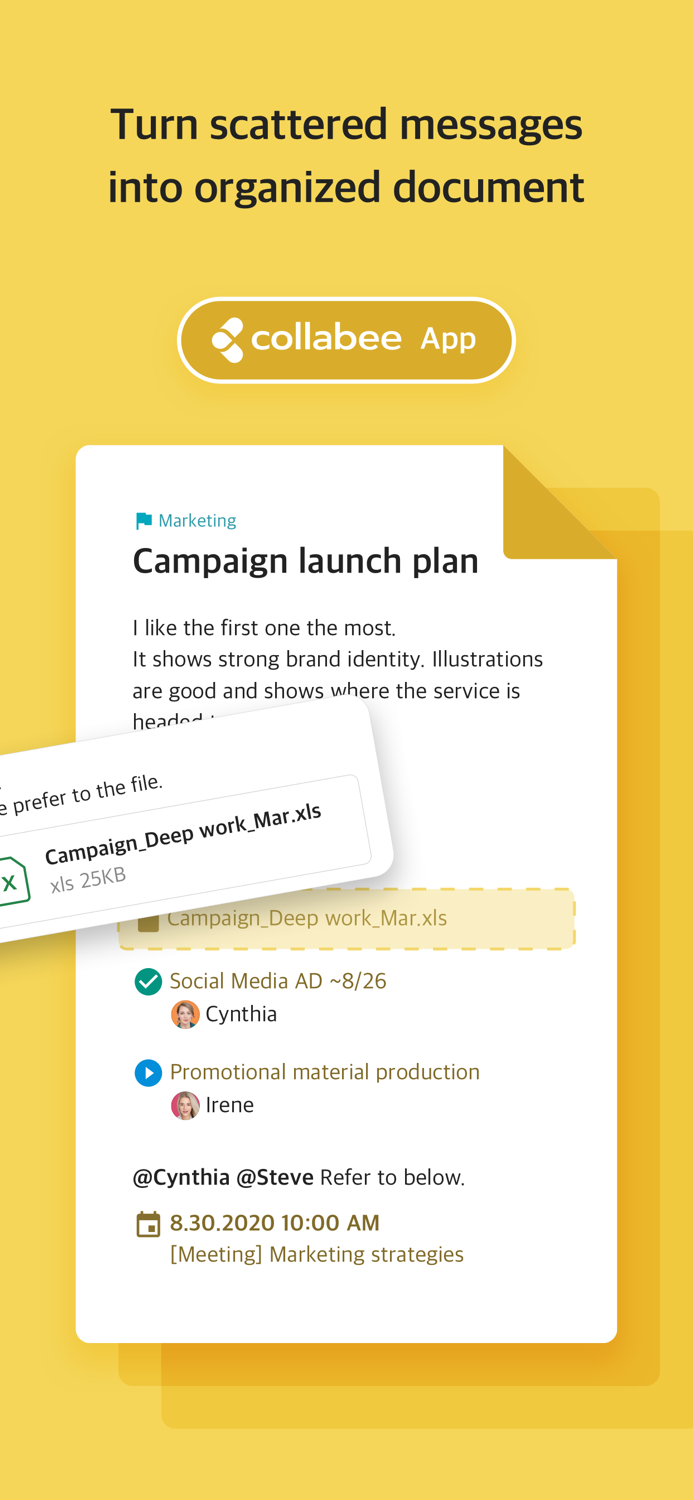Click the xls 25KB file size text

88,880
